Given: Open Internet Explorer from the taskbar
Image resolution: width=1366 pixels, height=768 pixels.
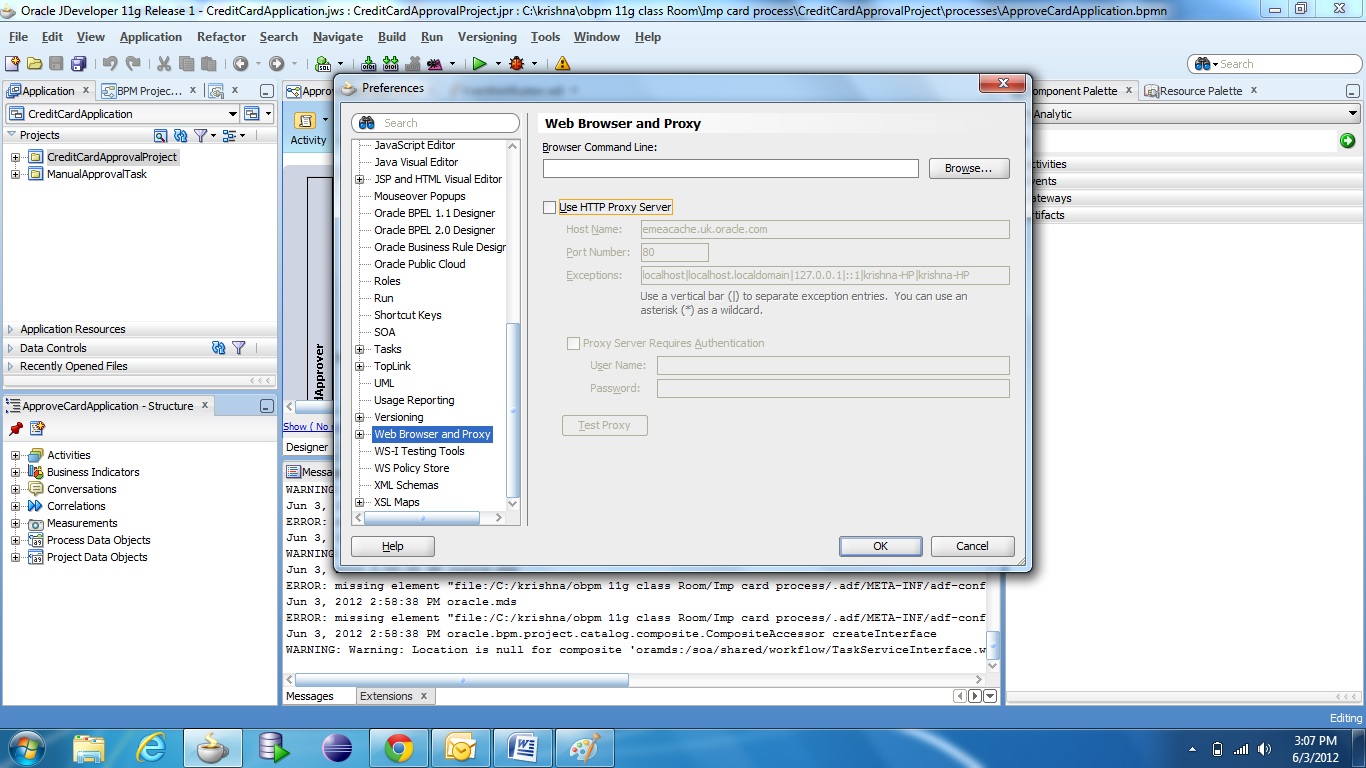Looking at the screenshot, I should [150, 748].
